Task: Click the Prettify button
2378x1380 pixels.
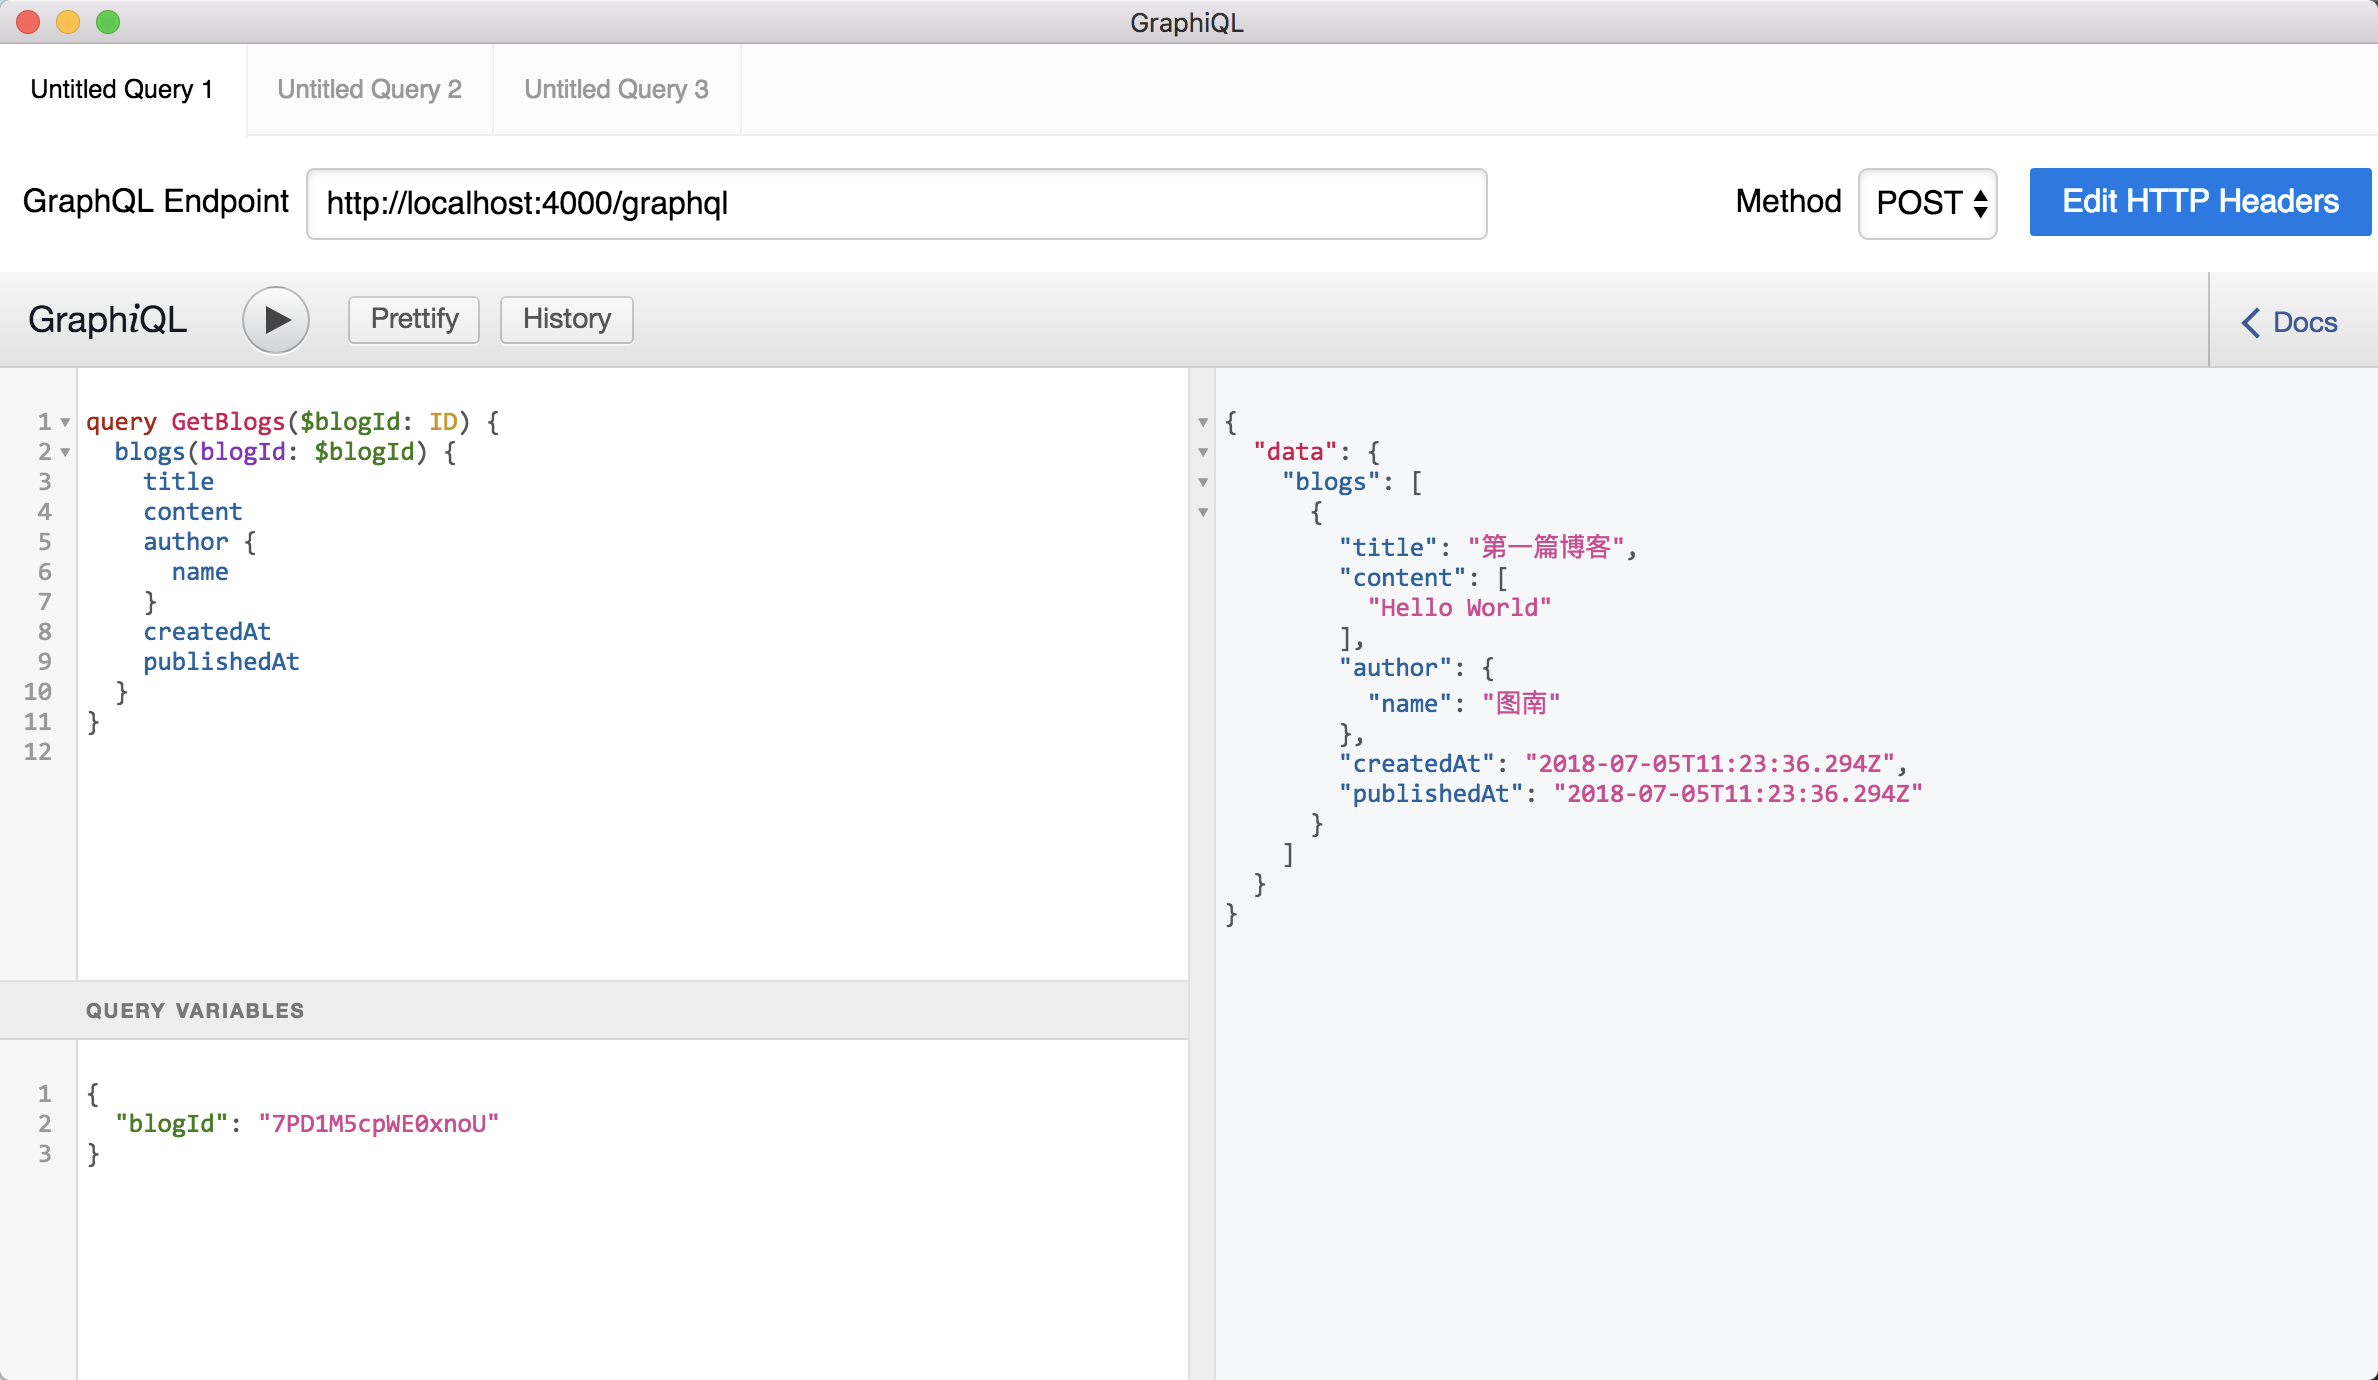Action: 414,319
